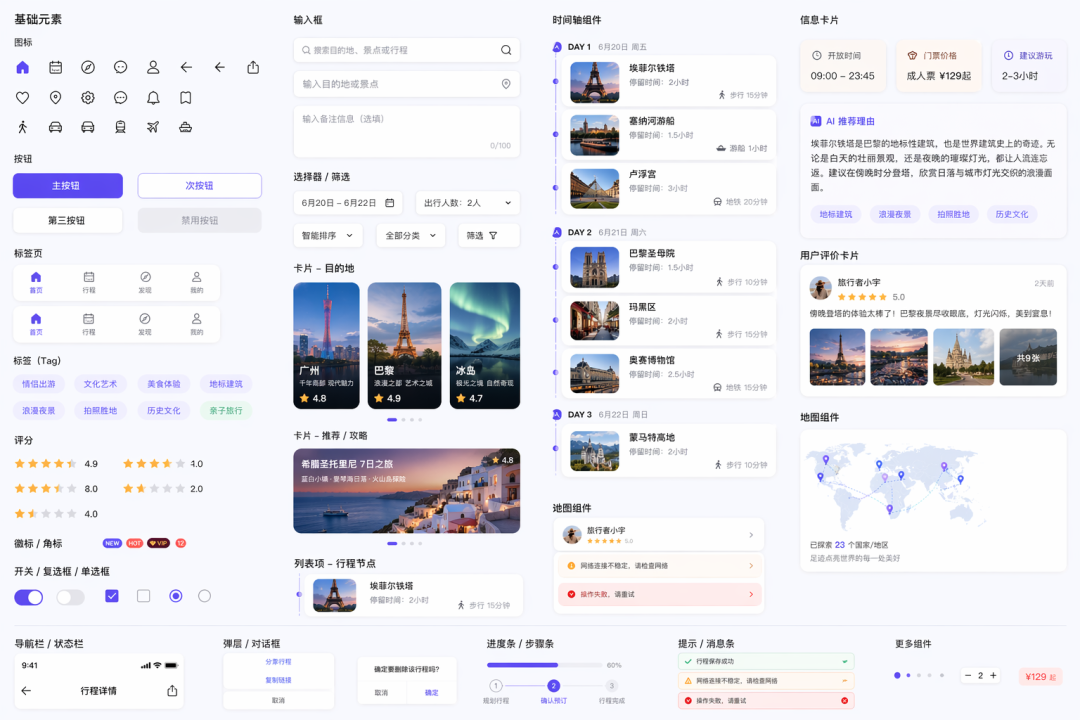Click the bookmark icon
The image size is (1080, 720).
[x=185, y=98]
